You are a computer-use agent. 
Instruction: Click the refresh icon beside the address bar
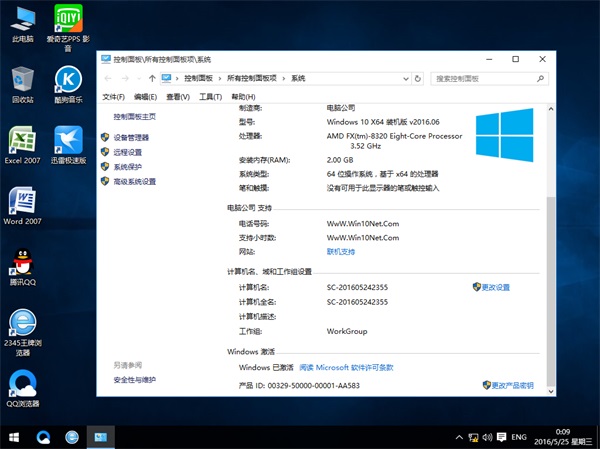pyautogui.click(x=421, y=78)
